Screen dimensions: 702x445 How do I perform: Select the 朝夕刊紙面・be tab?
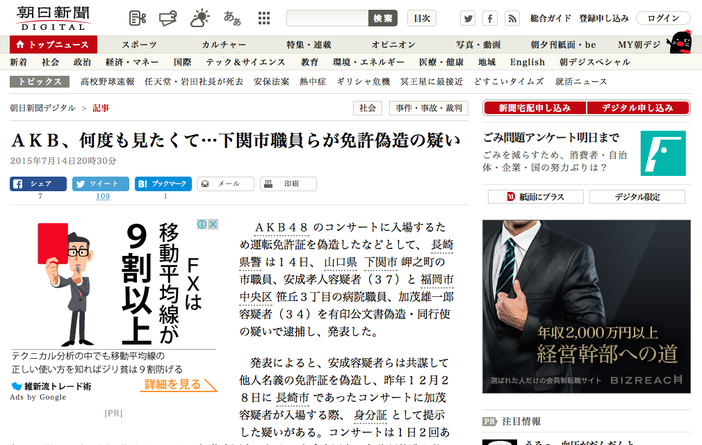point(563,45)
